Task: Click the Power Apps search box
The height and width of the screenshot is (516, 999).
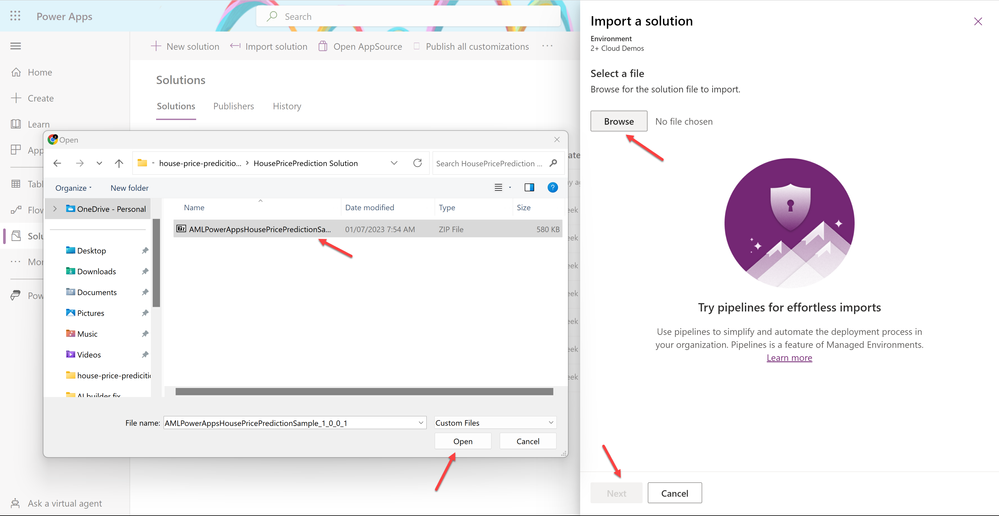Action: click(408, 17)
